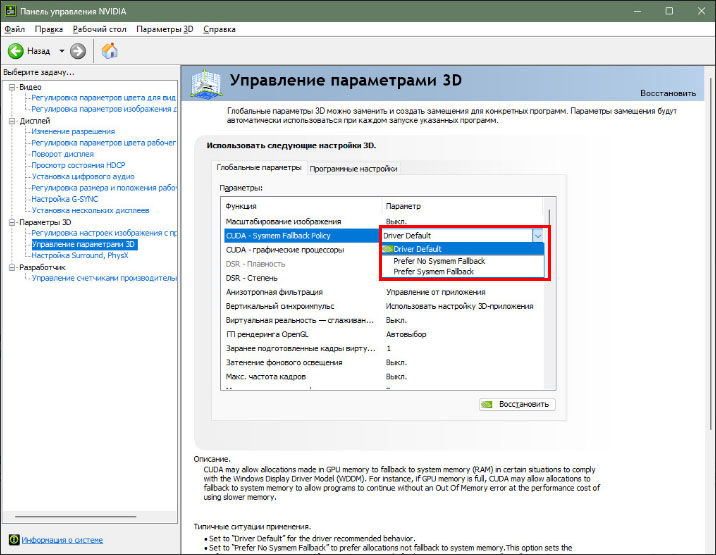Switch to Глобальные параметры tab
This screenshot has width=716, height=555.
[259, 168]
